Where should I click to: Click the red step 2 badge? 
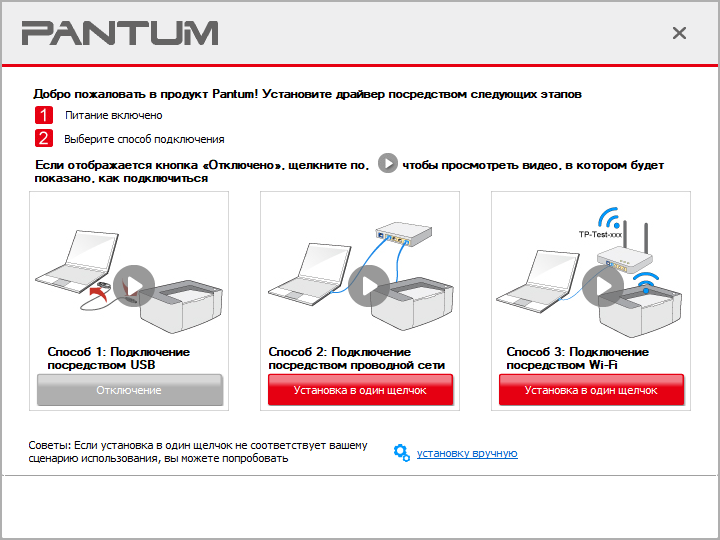click(44, 138)
